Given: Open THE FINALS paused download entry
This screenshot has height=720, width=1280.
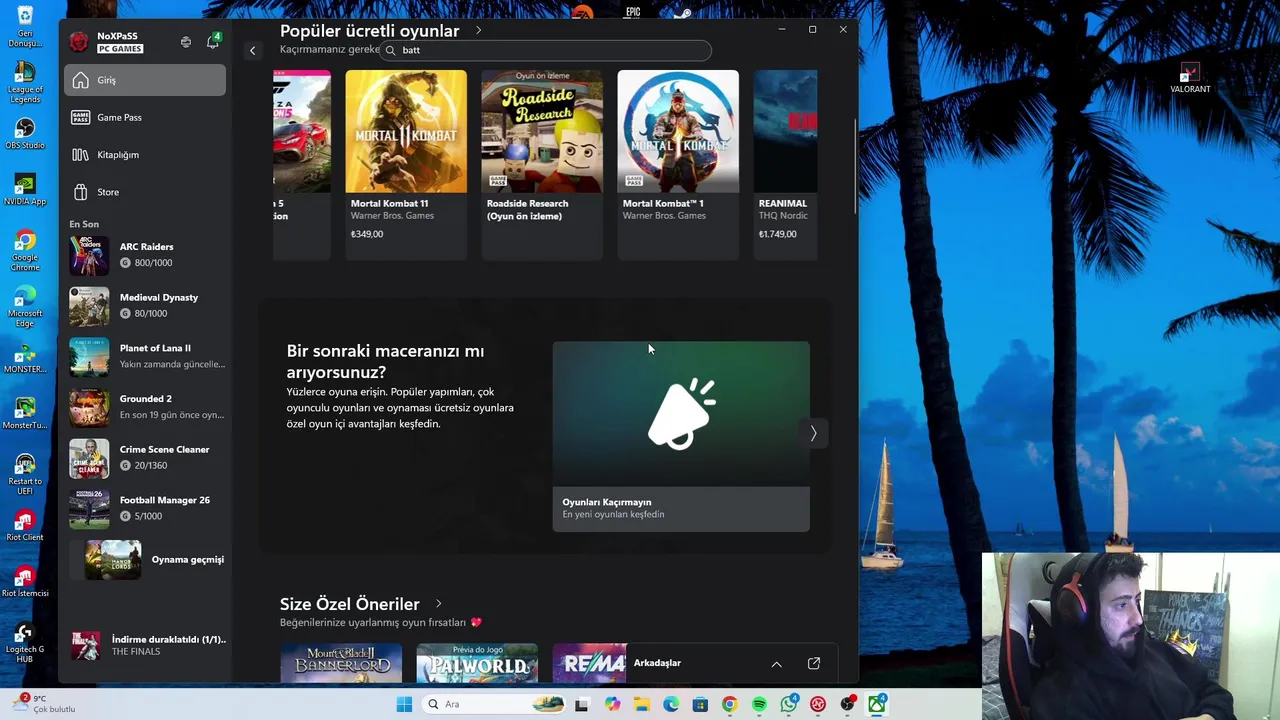Looking at the screenshot, I should pyautogui.click(x=147, y=645).
